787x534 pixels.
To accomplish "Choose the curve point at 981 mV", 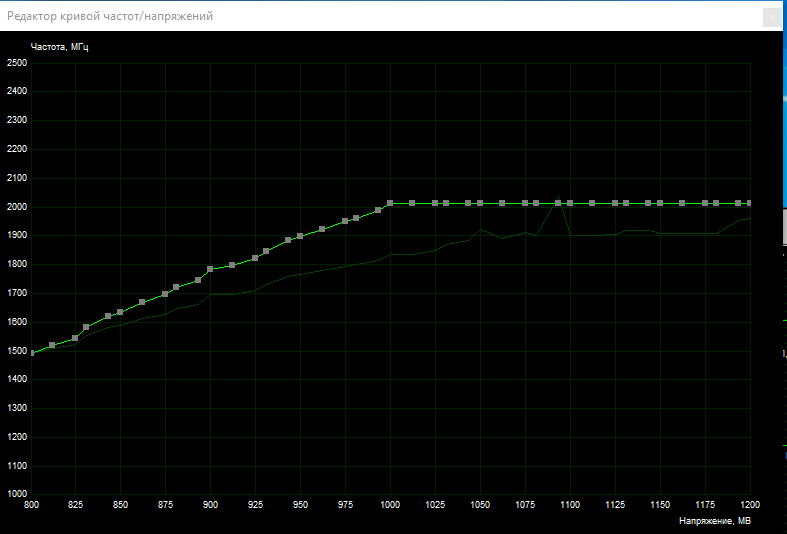I will [x=356, y=218].
